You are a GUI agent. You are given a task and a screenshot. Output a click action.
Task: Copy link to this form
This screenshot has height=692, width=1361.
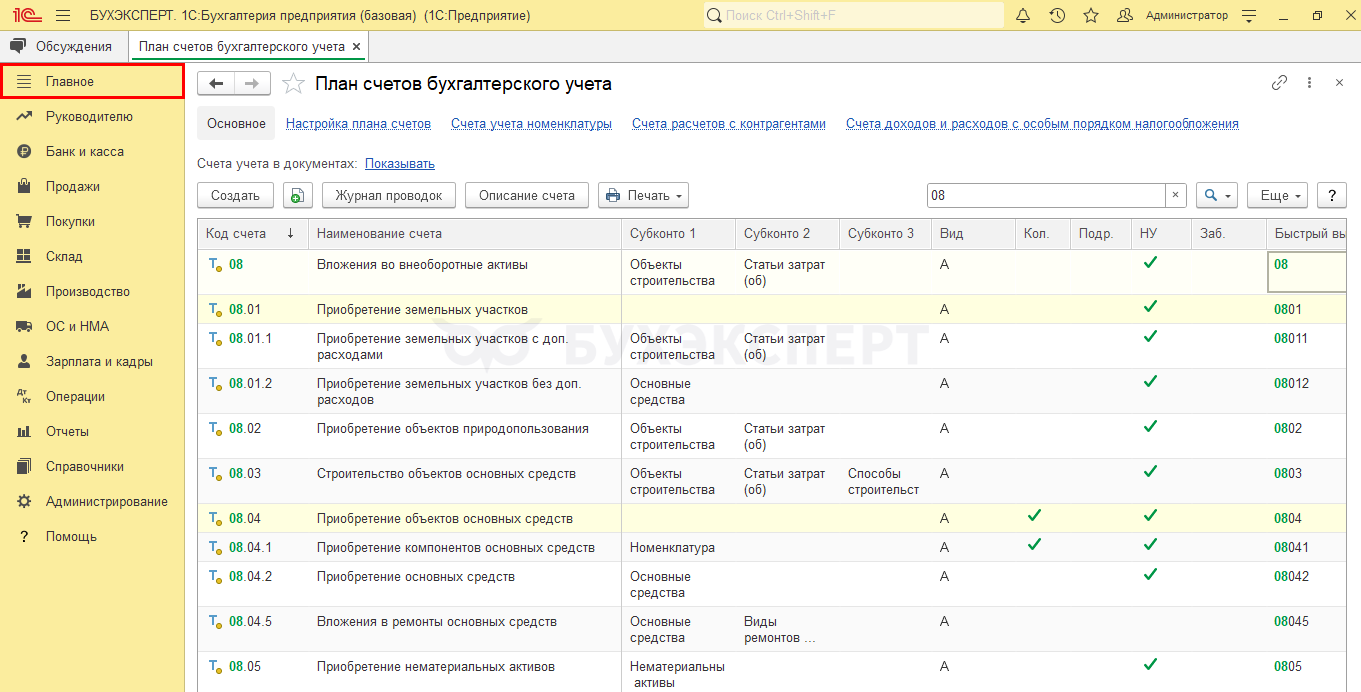click(1279, 83)
